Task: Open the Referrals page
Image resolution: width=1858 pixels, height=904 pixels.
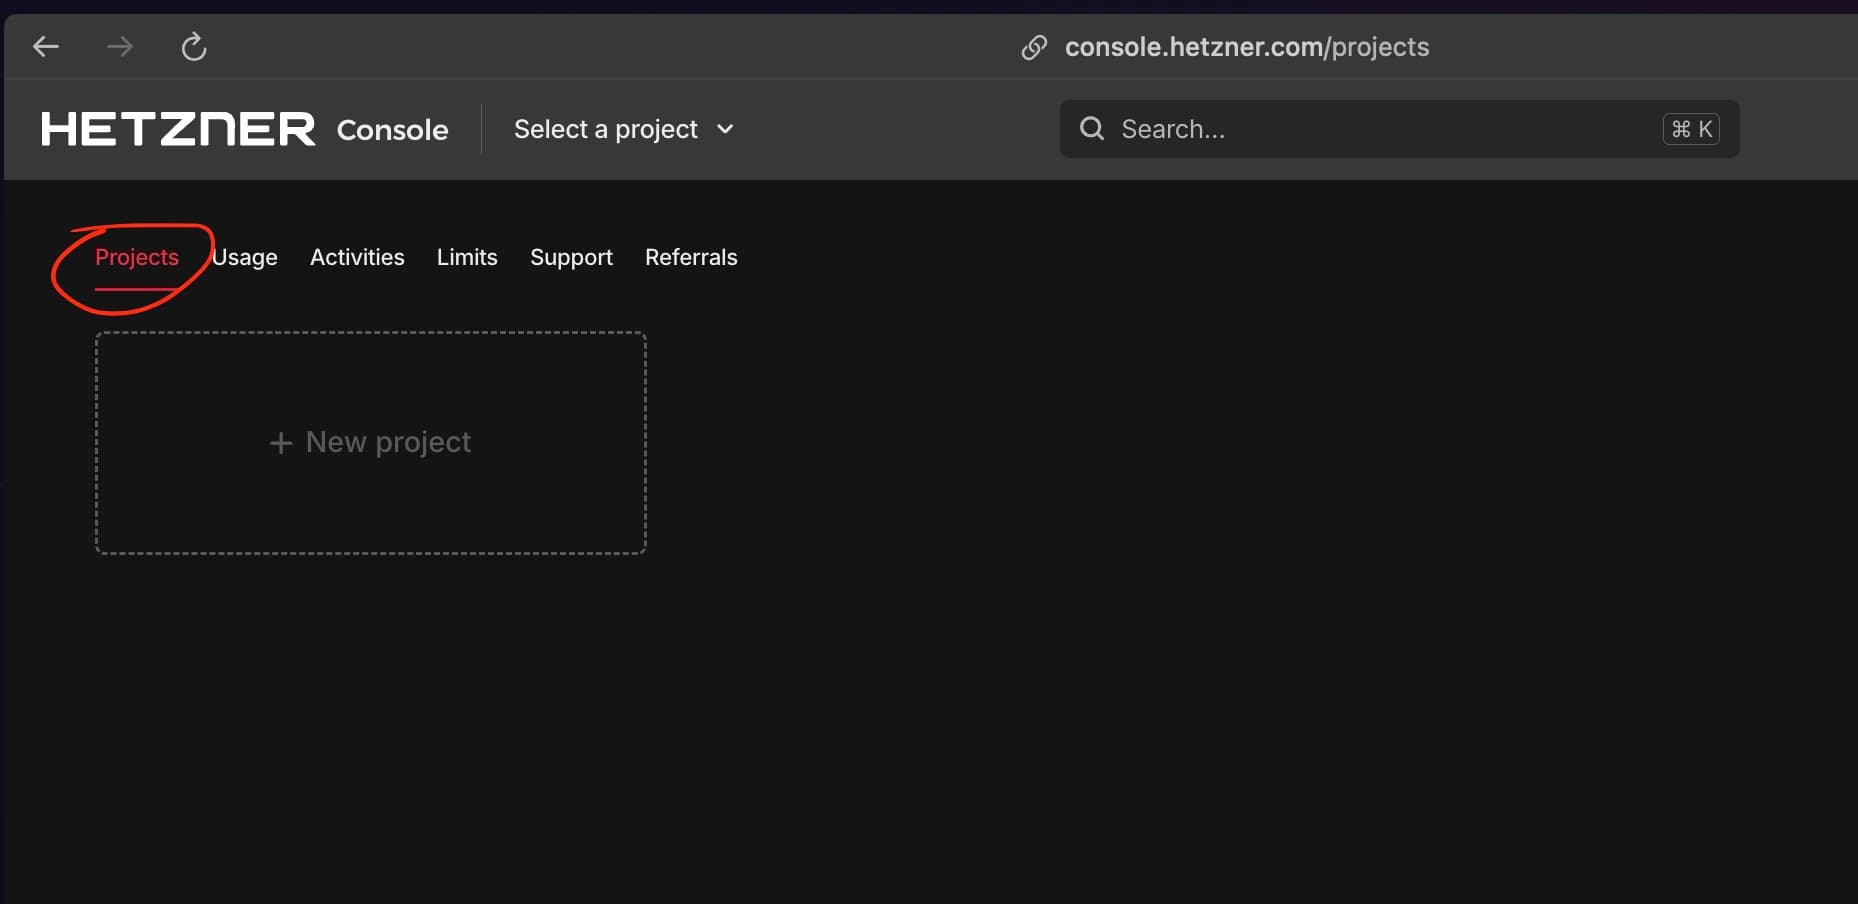Action: pos(691,257)
